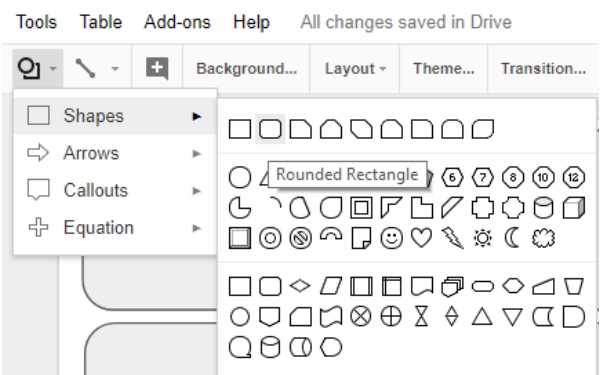The width and height of the screenshot is (600, 375).
Task: Select the smiley face shape
Action: coord(391,238)
